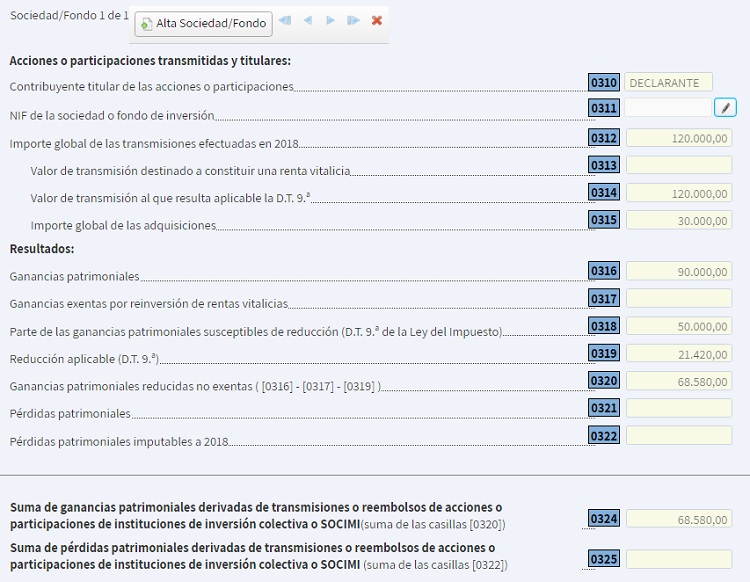750x582 pixels.
Task: Click field 0324 showing 68.580,00
Action: tap(679, 518)
